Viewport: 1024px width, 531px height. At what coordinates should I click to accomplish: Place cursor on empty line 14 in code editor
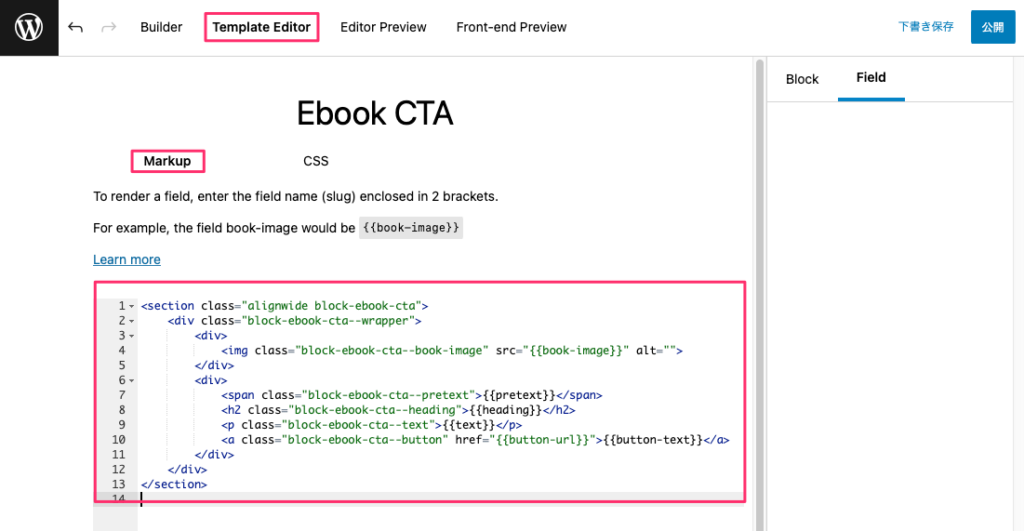pyautogui.click(x=400, y=499)
